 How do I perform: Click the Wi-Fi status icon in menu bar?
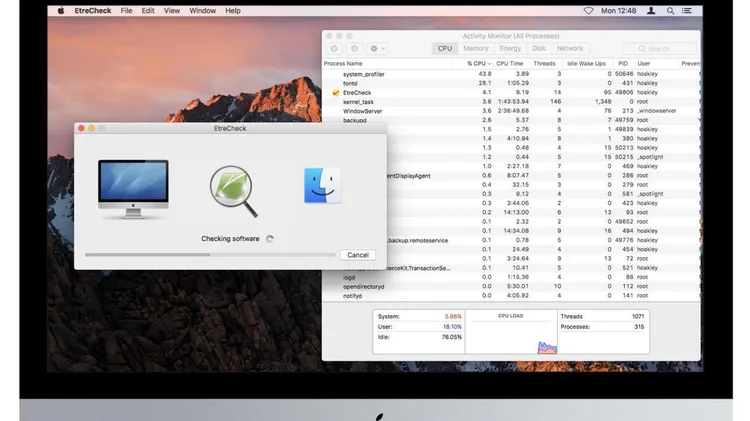pos(588,11)
